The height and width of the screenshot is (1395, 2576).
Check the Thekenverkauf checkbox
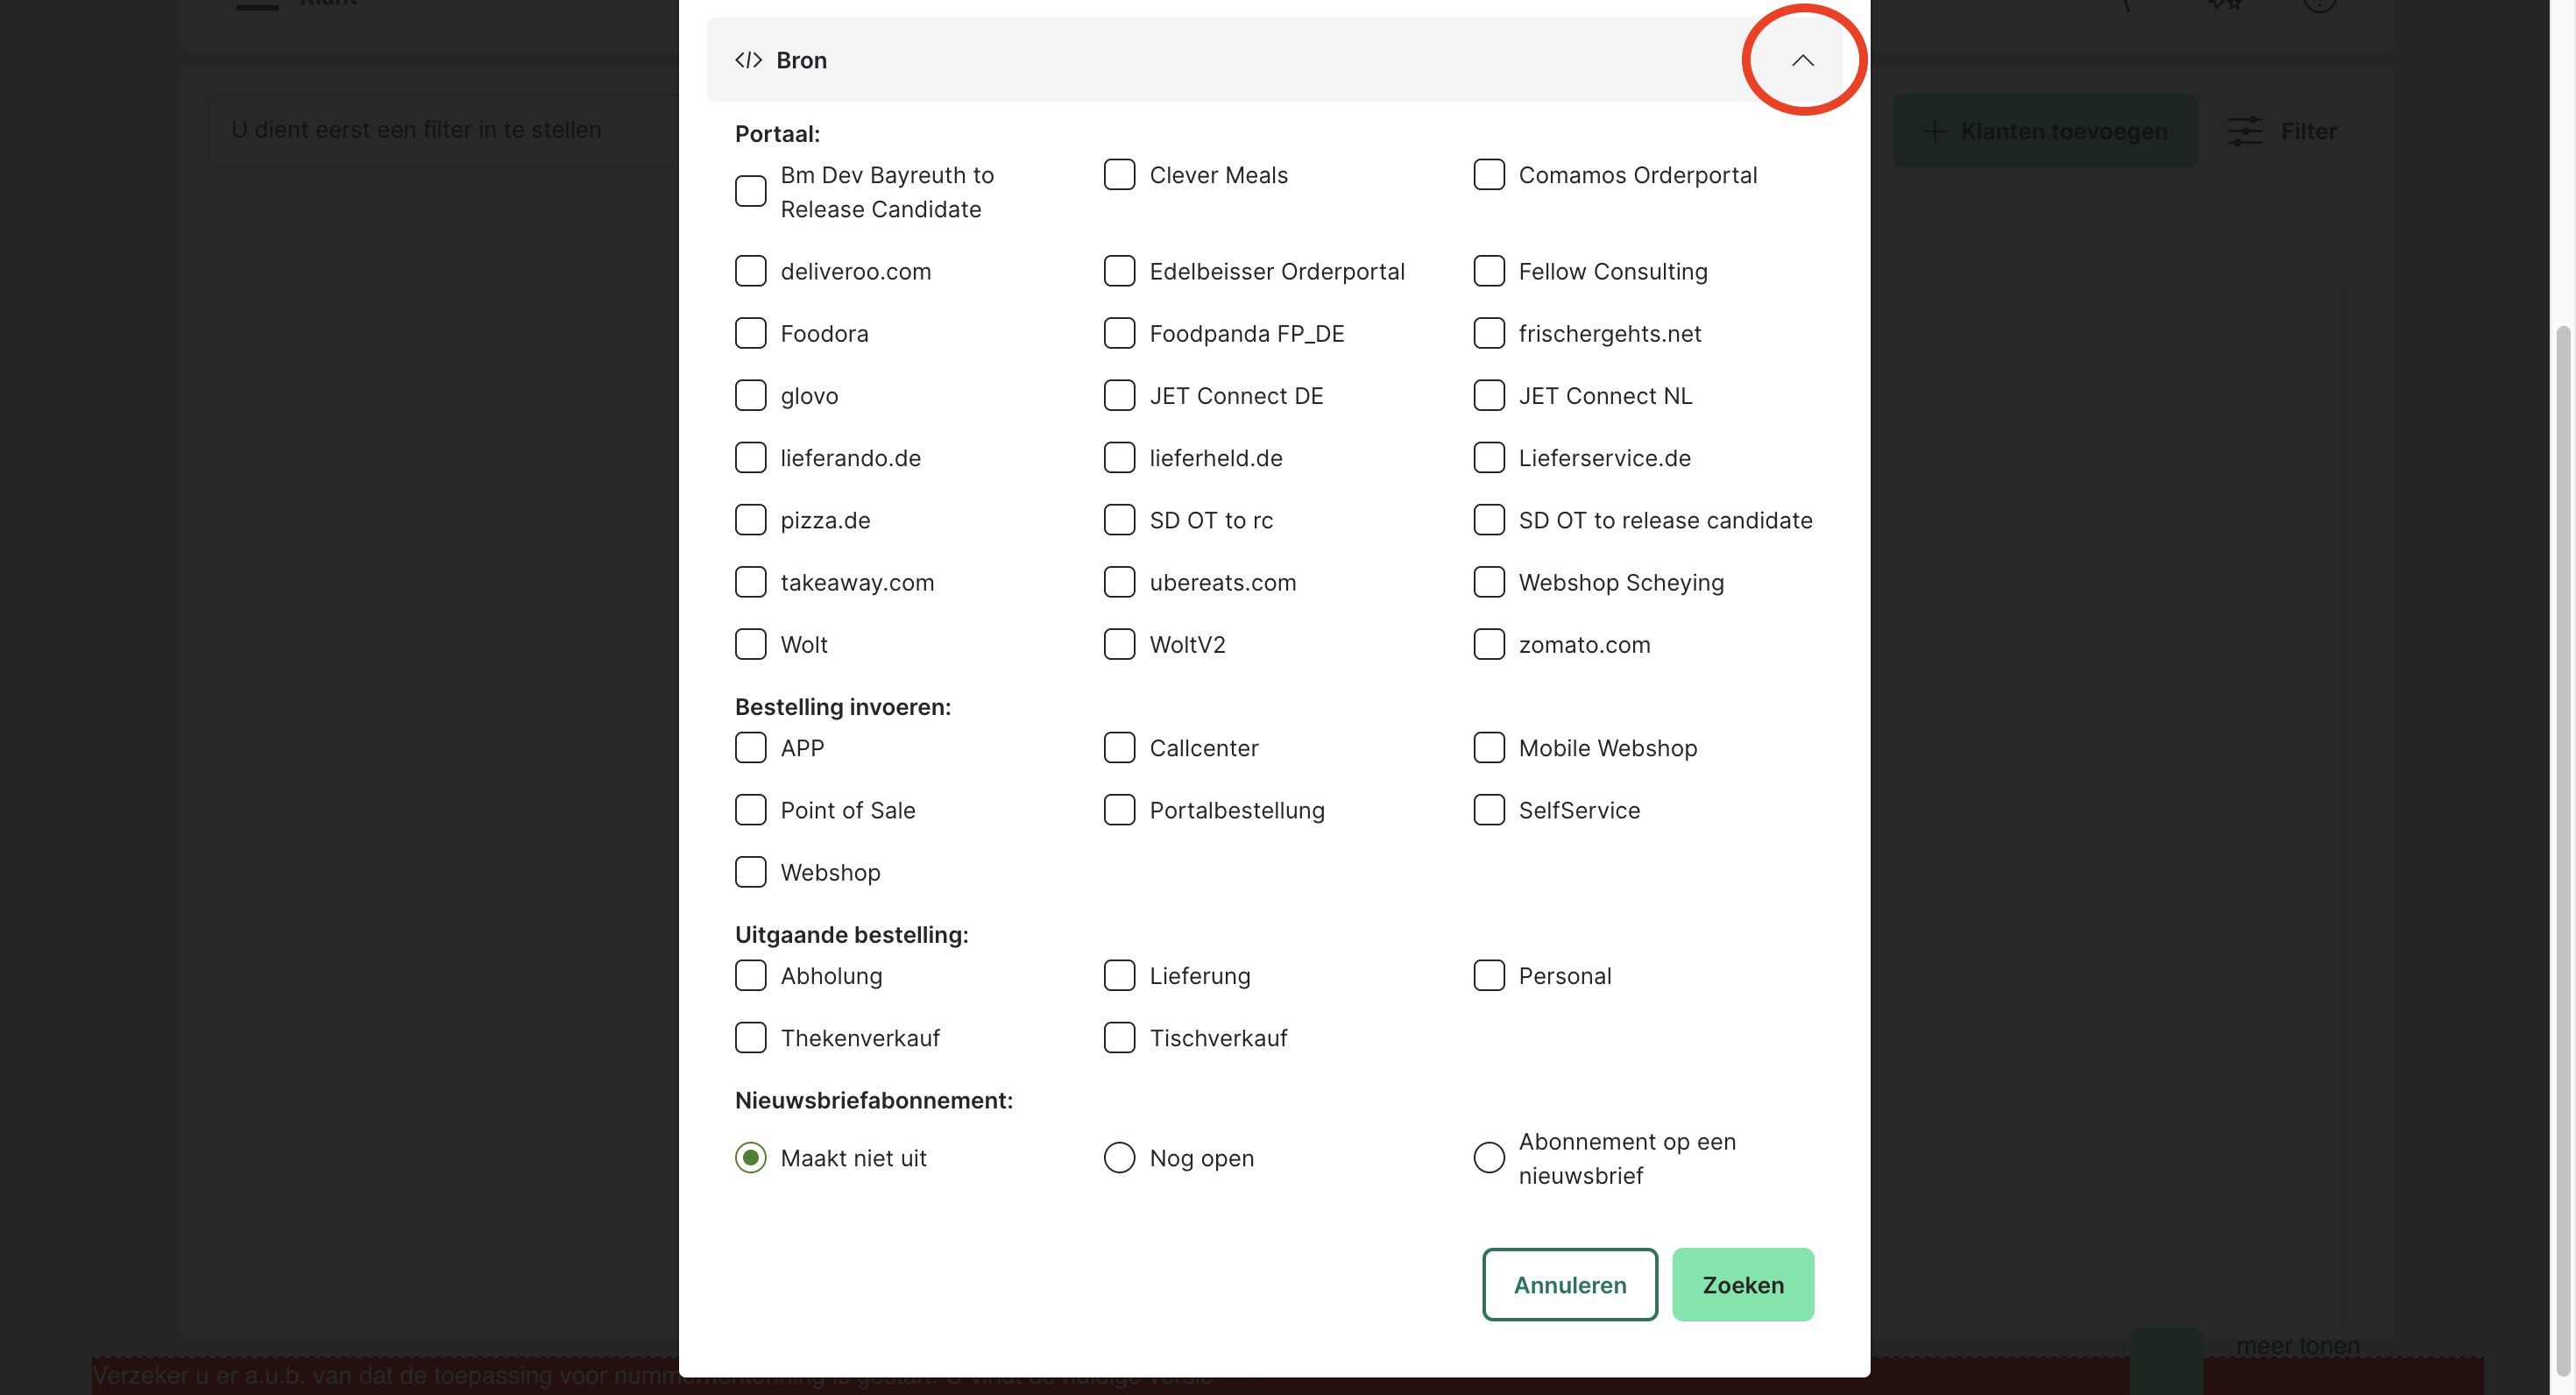pyautogui.click(x=750, y=1038)
